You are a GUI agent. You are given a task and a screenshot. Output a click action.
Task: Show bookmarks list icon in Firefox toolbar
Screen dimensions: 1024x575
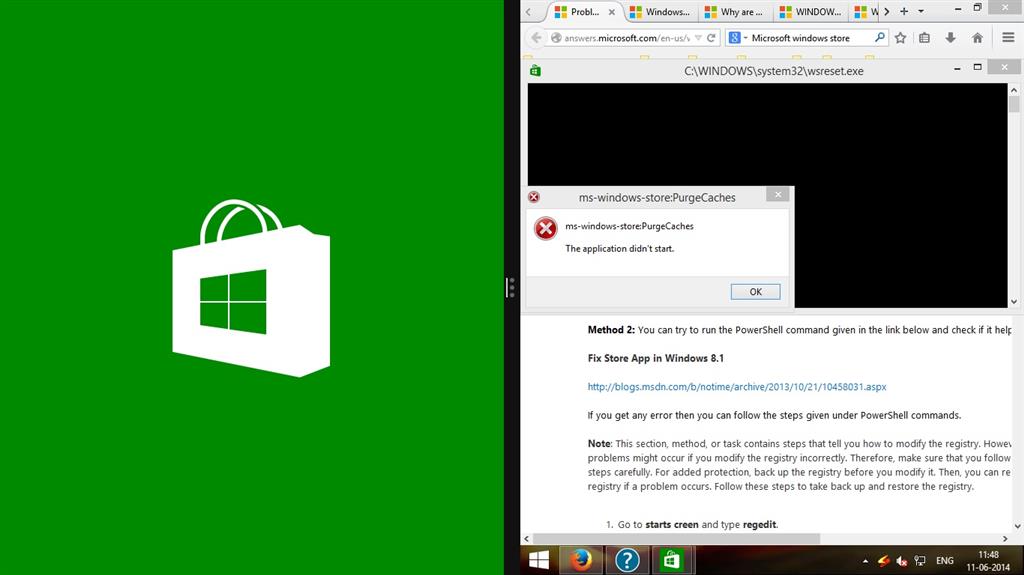[x=924, y=38]
